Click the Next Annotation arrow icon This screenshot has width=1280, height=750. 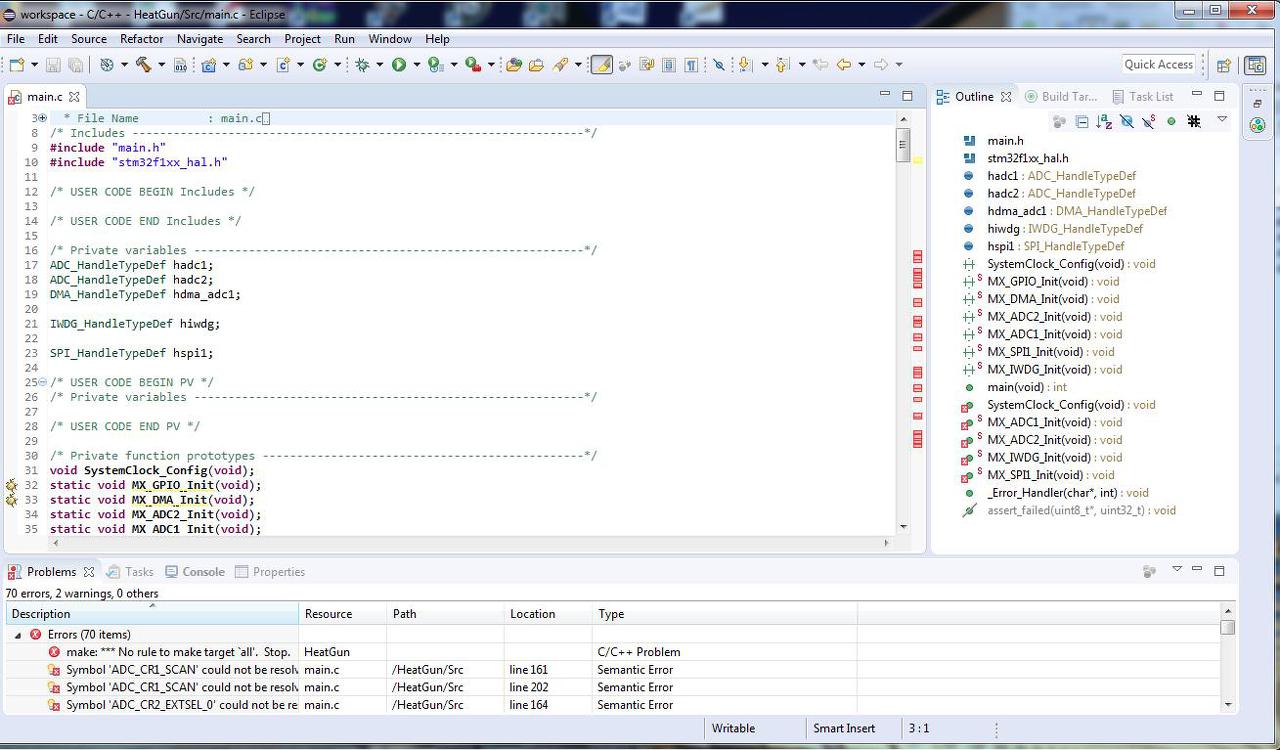tap(745, 65)
